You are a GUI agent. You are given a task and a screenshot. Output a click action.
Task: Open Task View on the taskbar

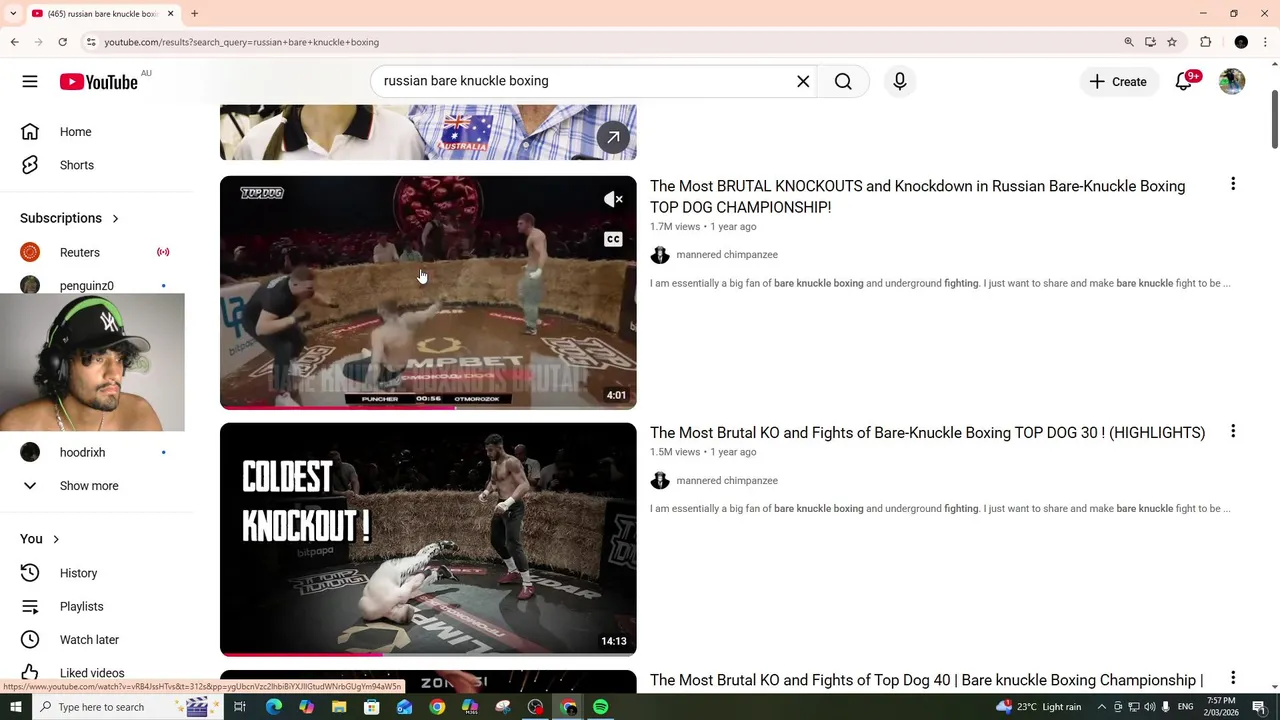tap(240, 707)
